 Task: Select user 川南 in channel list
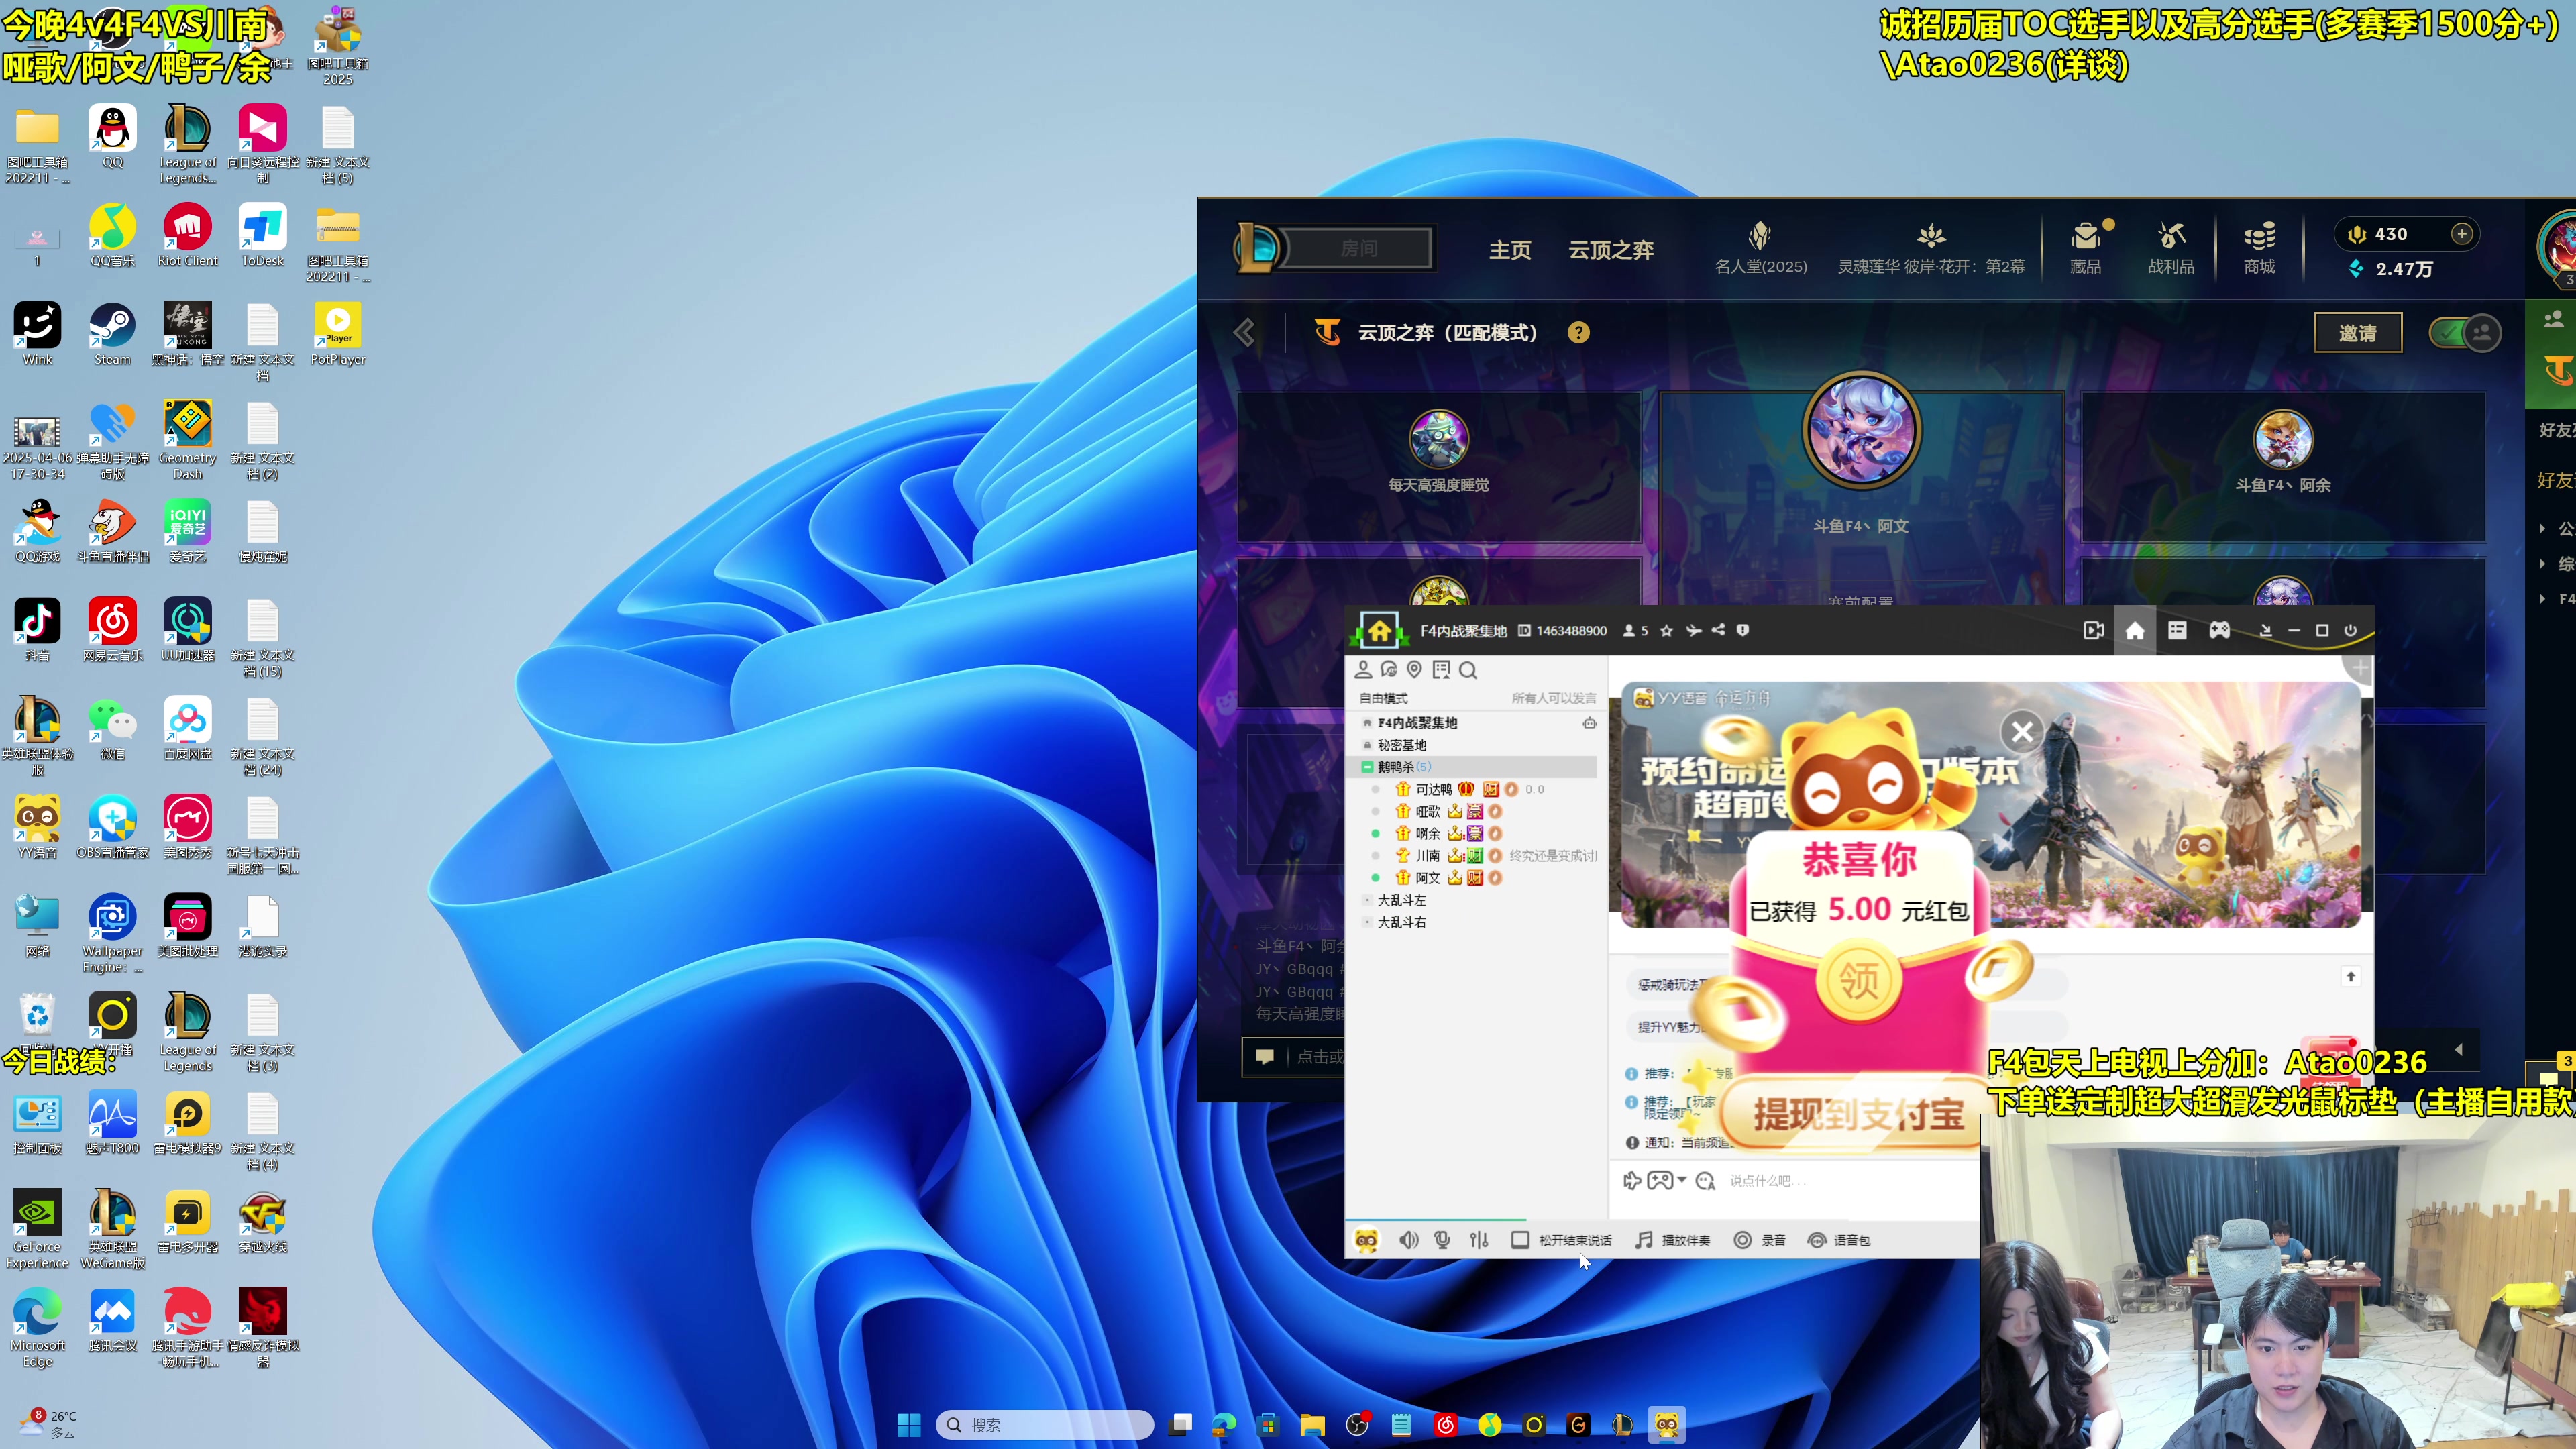1428,855
